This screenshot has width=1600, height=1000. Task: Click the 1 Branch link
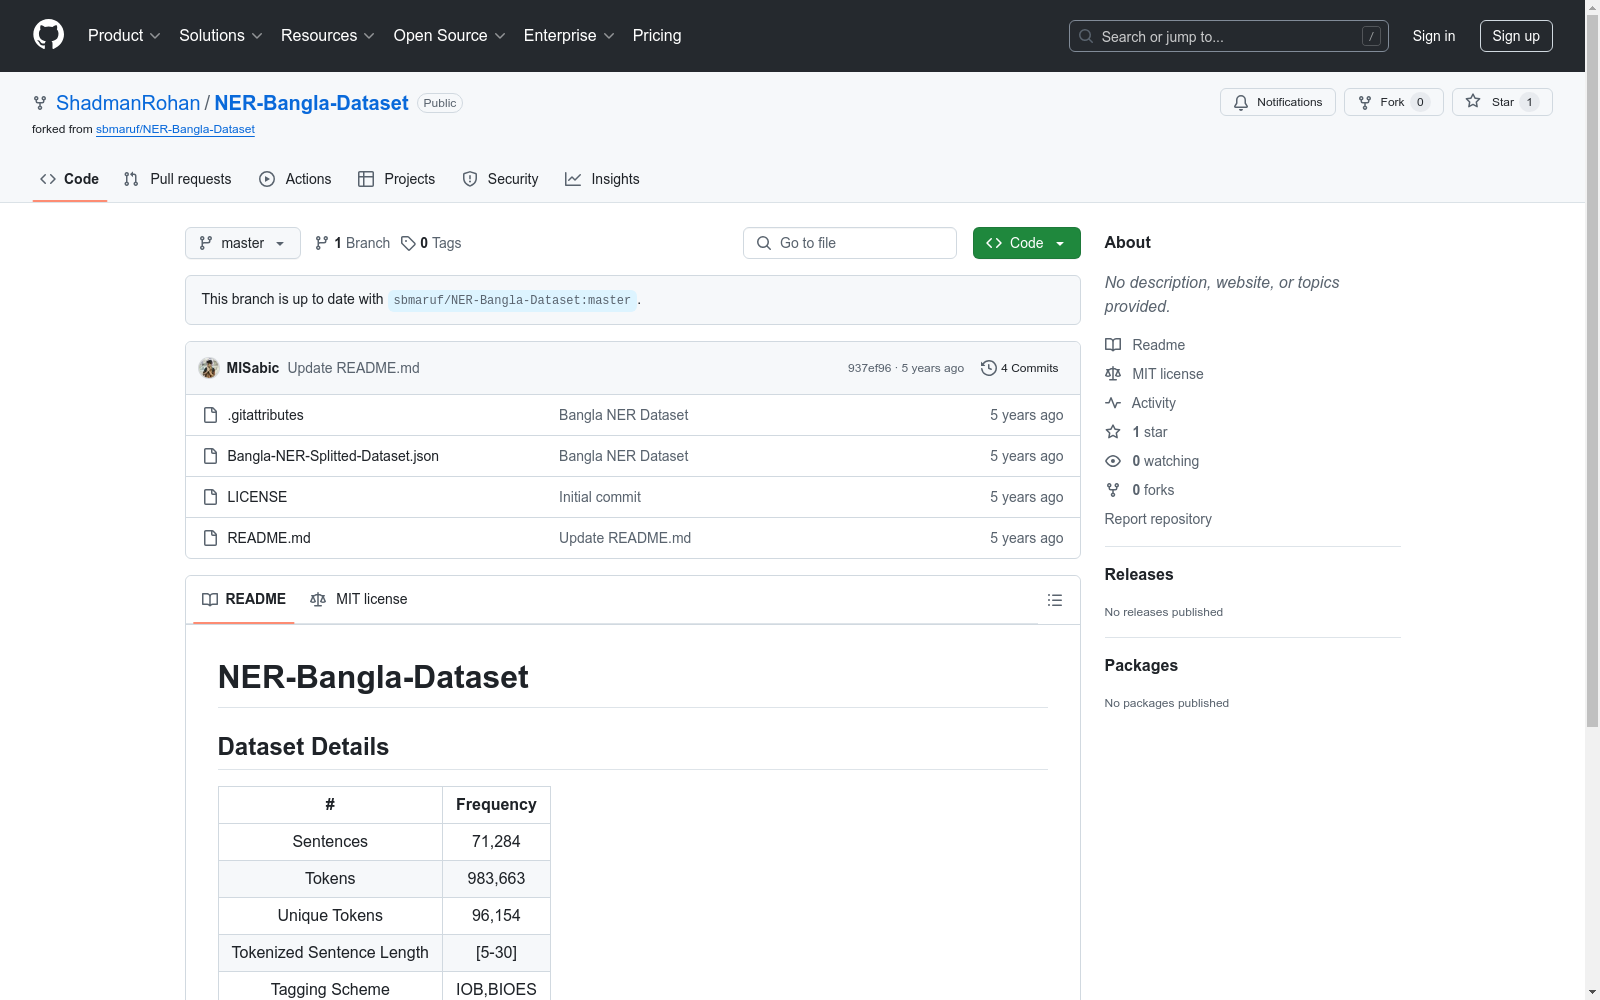[x=352, y=243]
